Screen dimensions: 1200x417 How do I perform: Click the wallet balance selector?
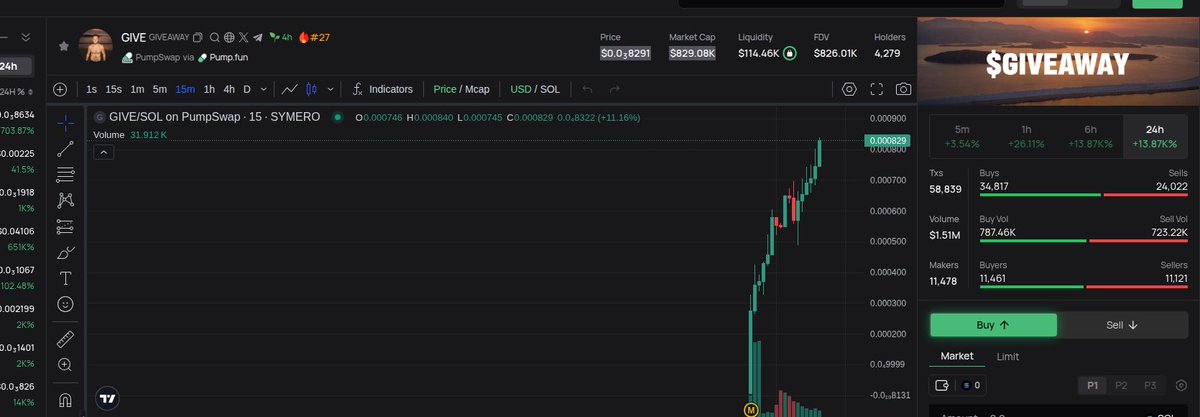pos(959,385)
